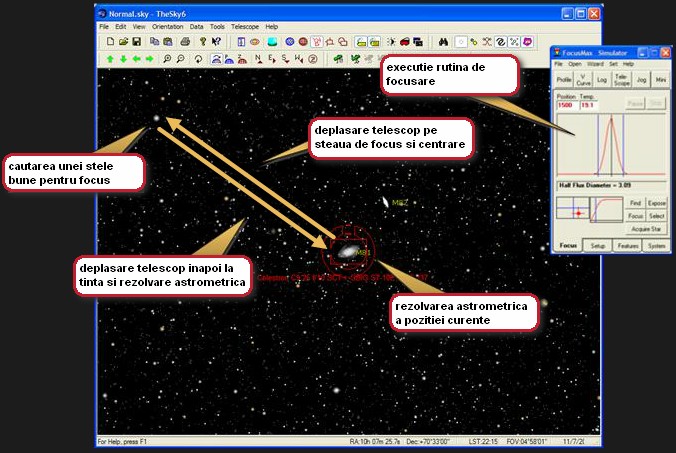Click the Print icon in the toolbar
This screenshot has height=453, width=676.
[185, 42]
